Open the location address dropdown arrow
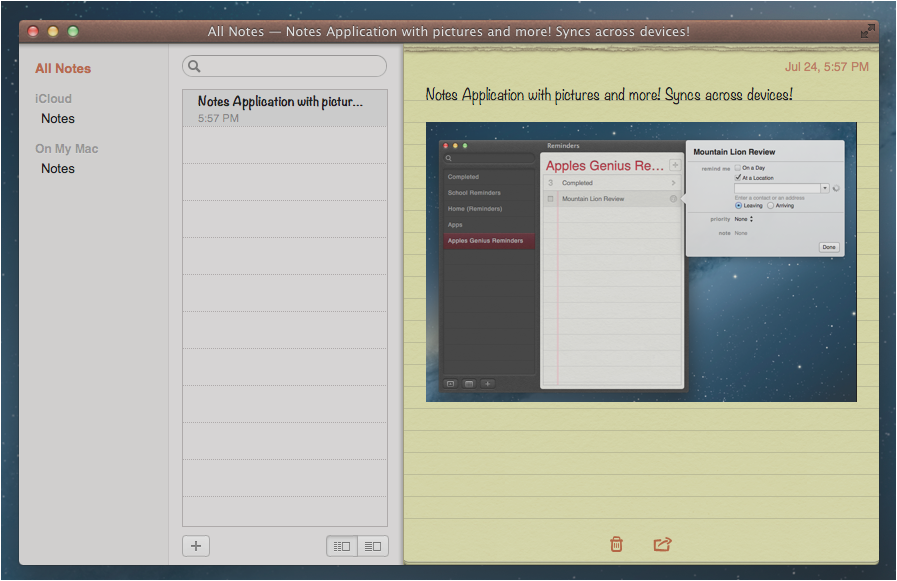The height and width of the screenshot is (581, 897). pyautogui.click(x=825, y=188)
